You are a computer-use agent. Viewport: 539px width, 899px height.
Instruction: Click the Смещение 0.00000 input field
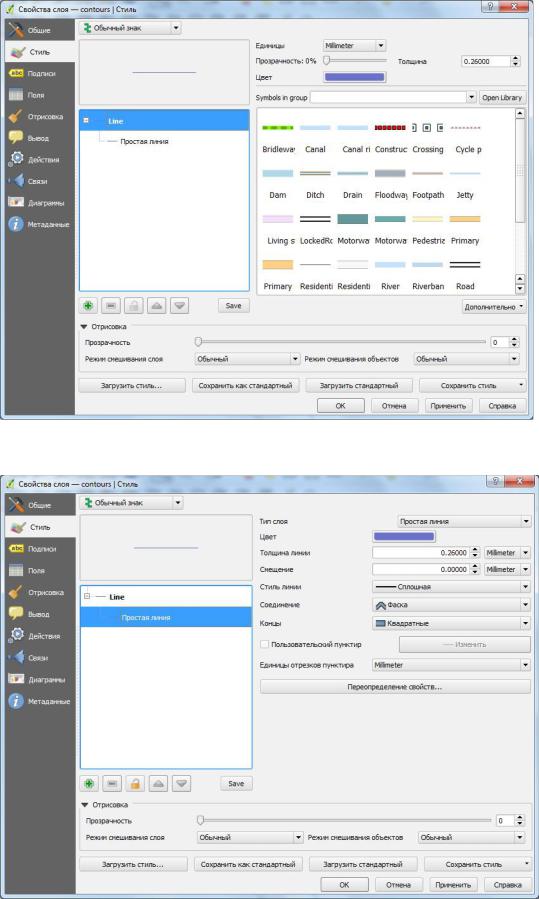421,569
